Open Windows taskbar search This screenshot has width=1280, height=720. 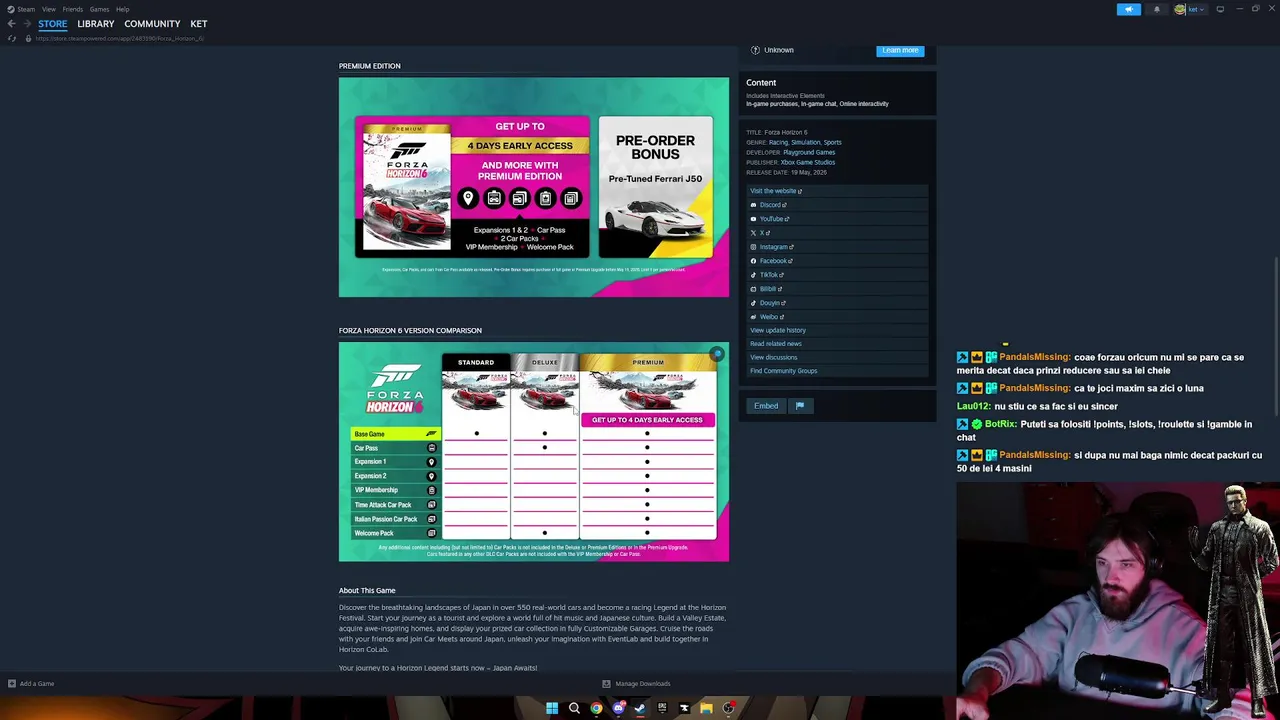(x=574, y=708)
